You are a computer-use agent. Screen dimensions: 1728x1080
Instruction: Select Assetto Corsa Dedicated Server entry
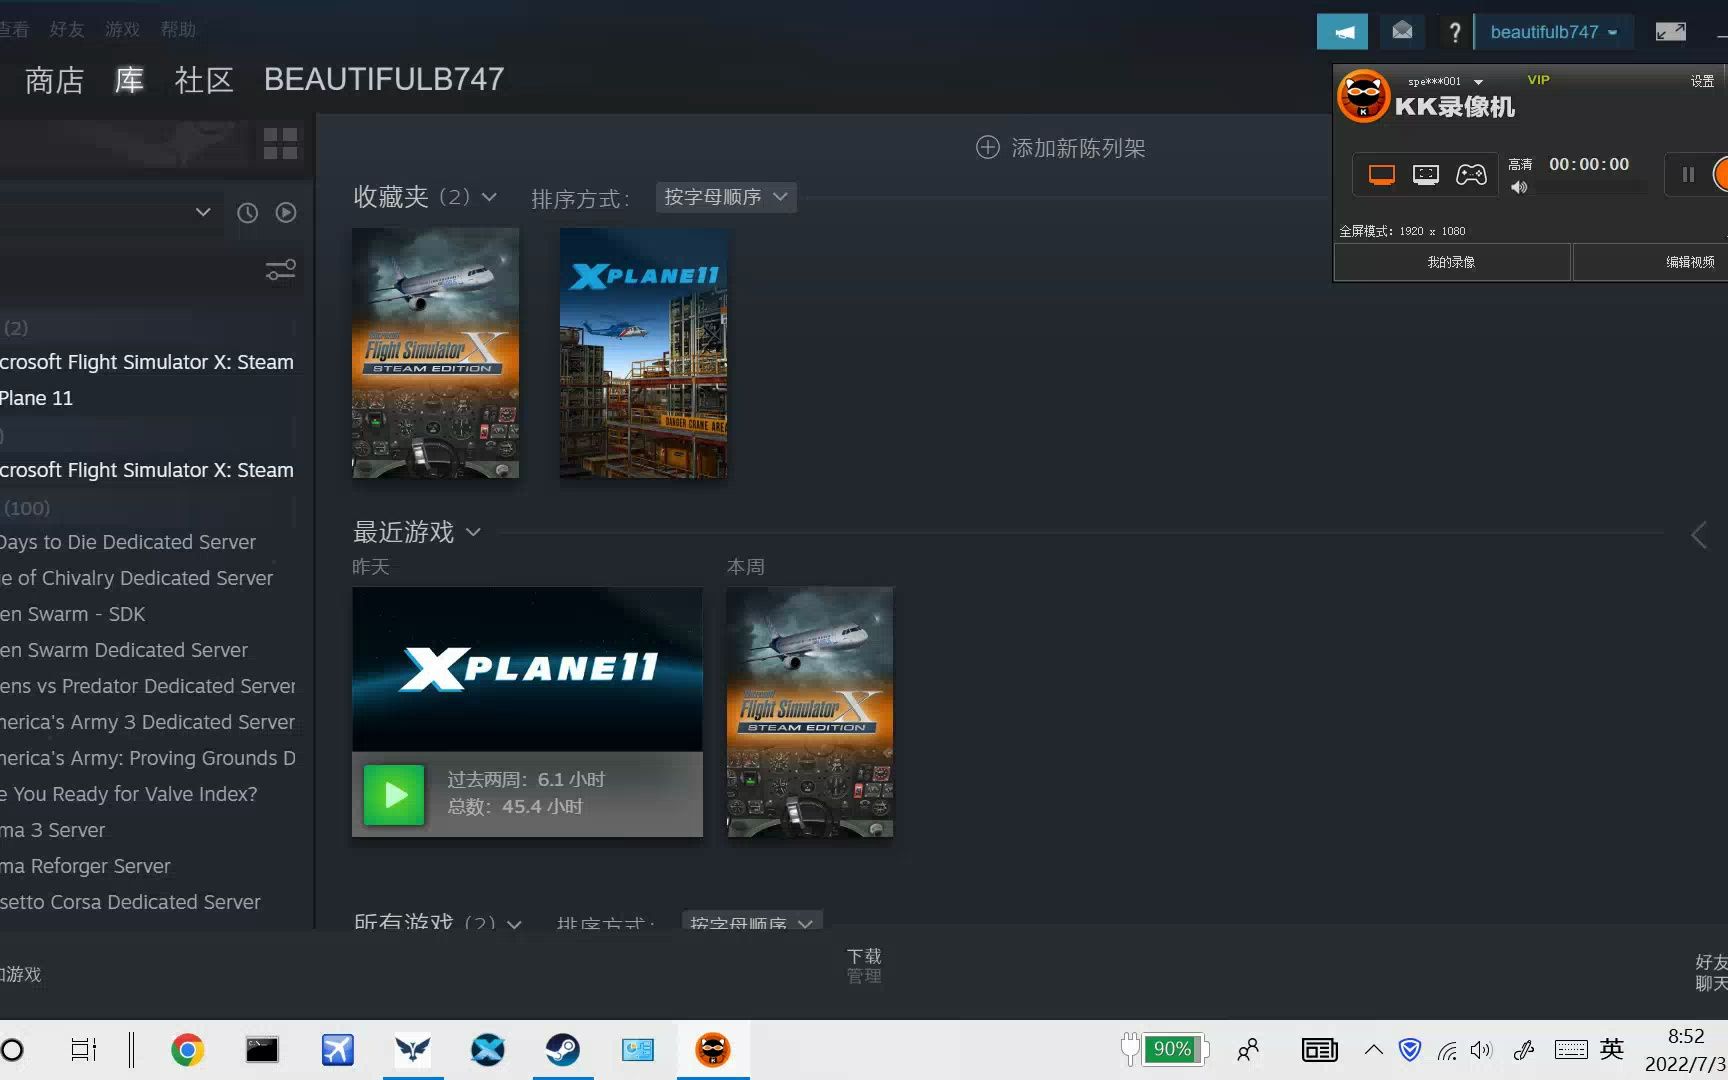[x=130, y=902]
